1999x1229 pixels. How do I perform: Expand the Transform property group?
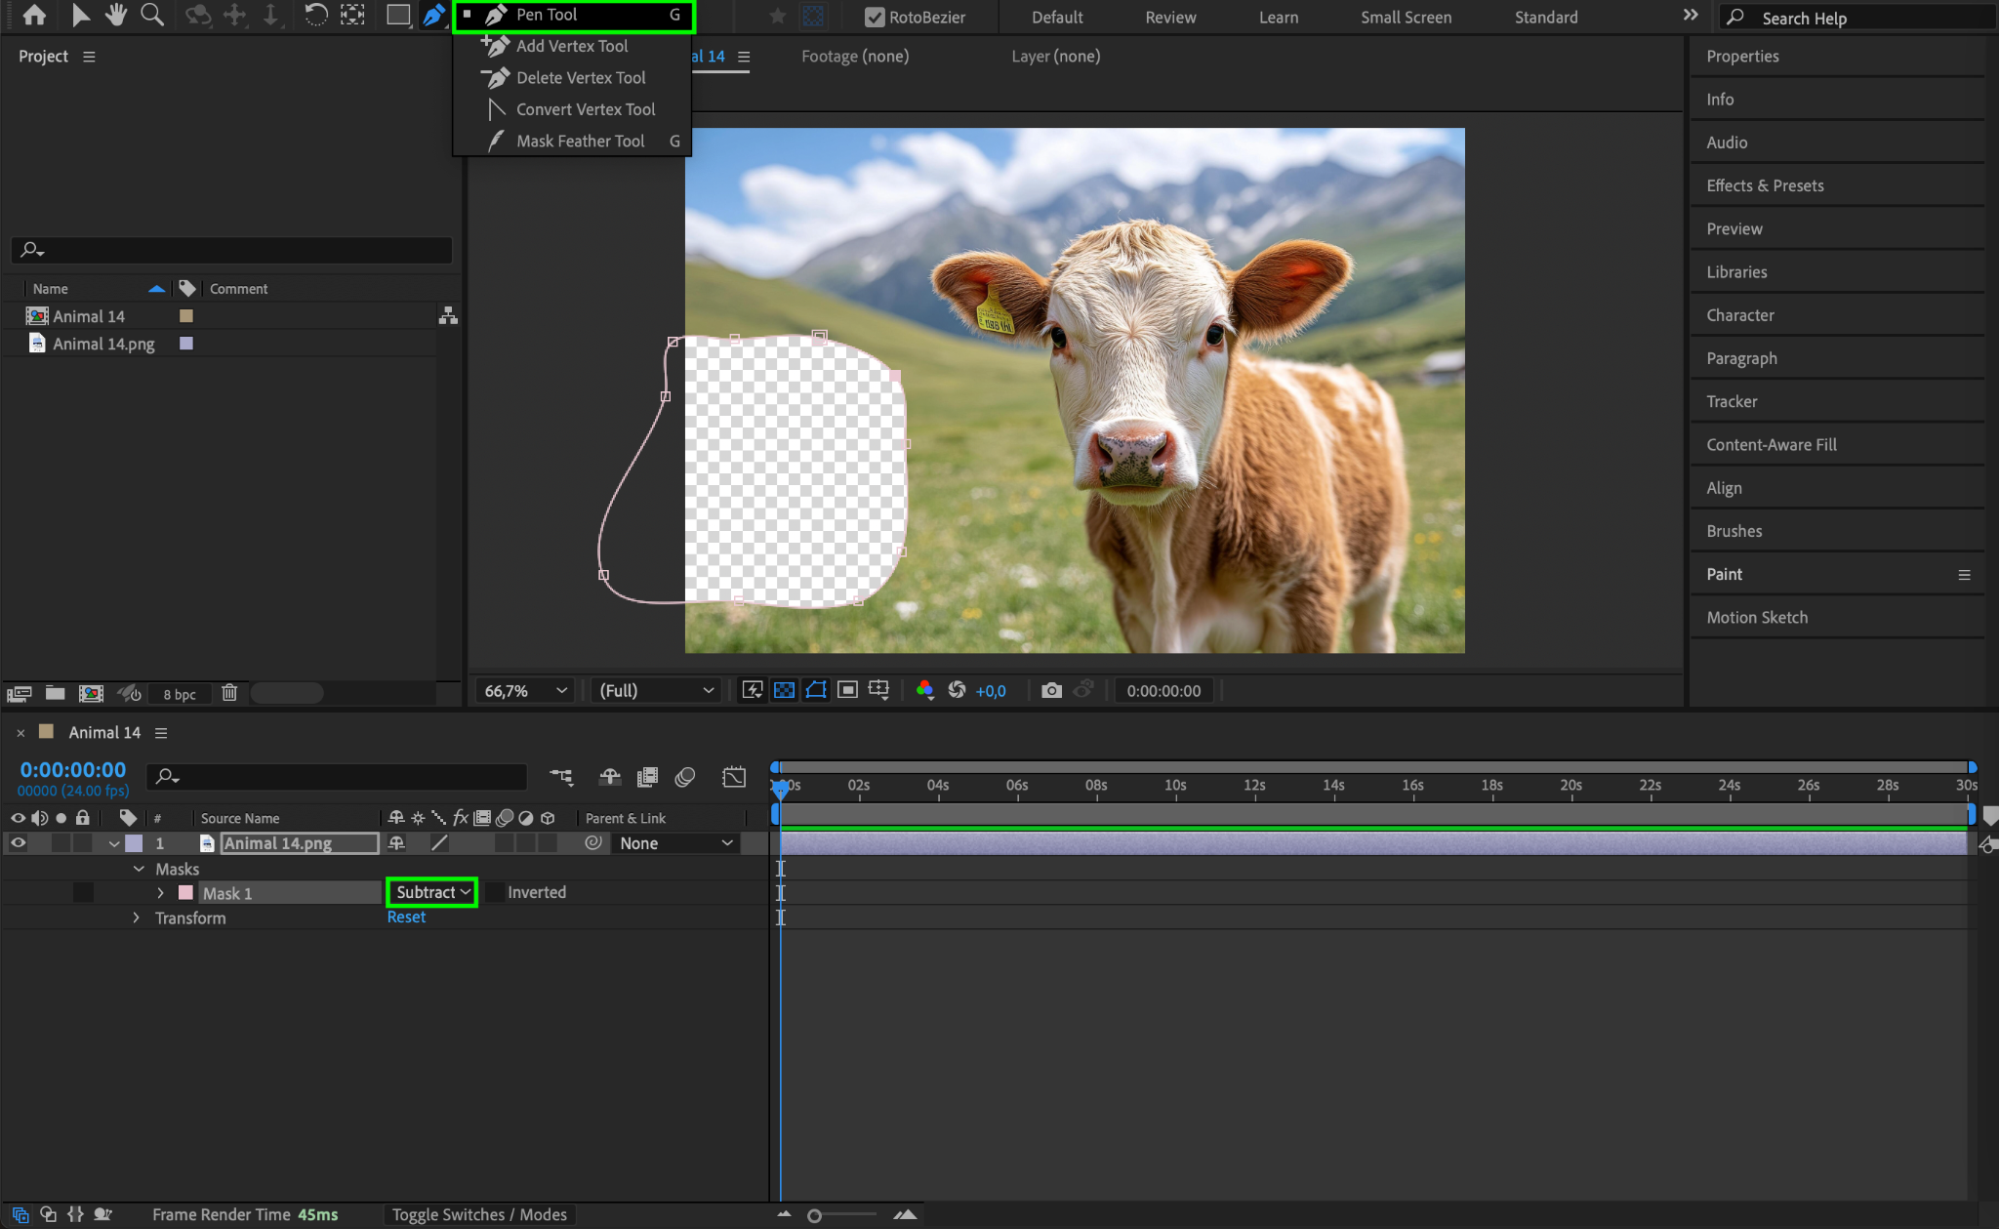(x=137, y=918)
